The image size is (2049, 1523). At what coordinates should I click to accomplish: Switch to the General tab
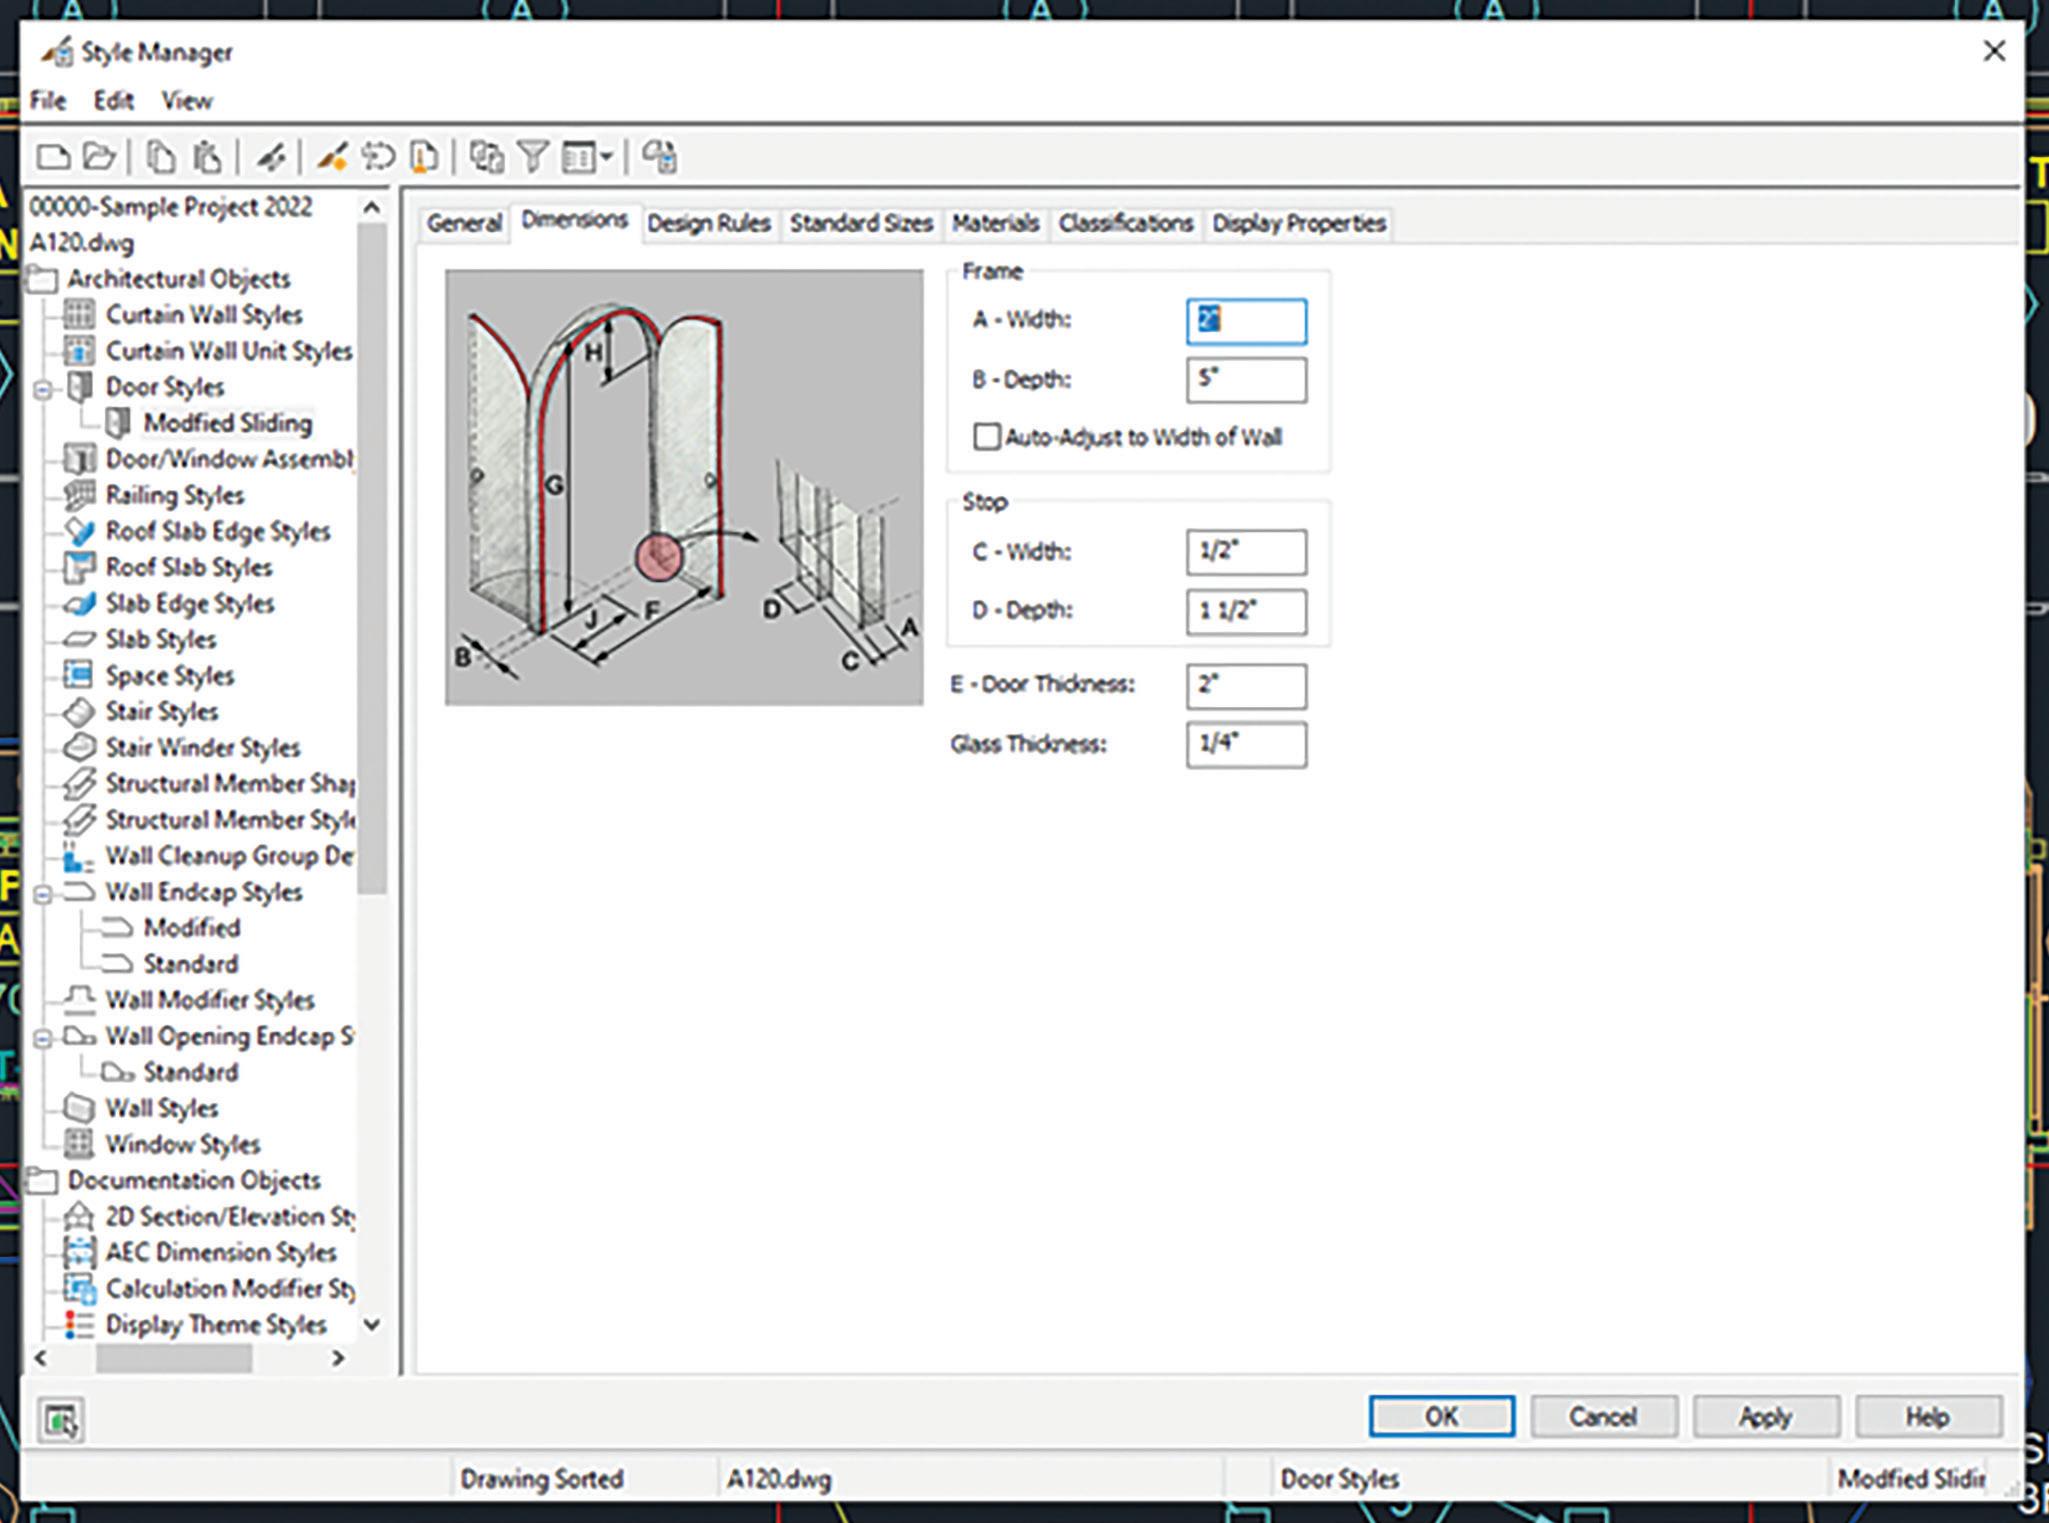[464, 223]
